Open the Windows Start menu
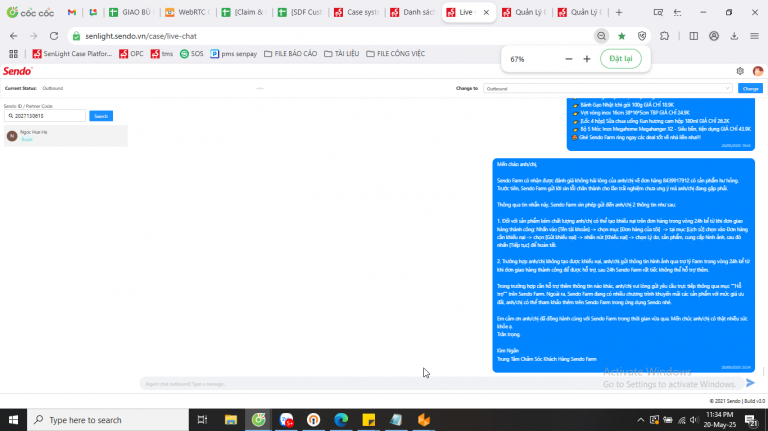The width and height of the screenshot is (768, 431). (x=13, y=420)
